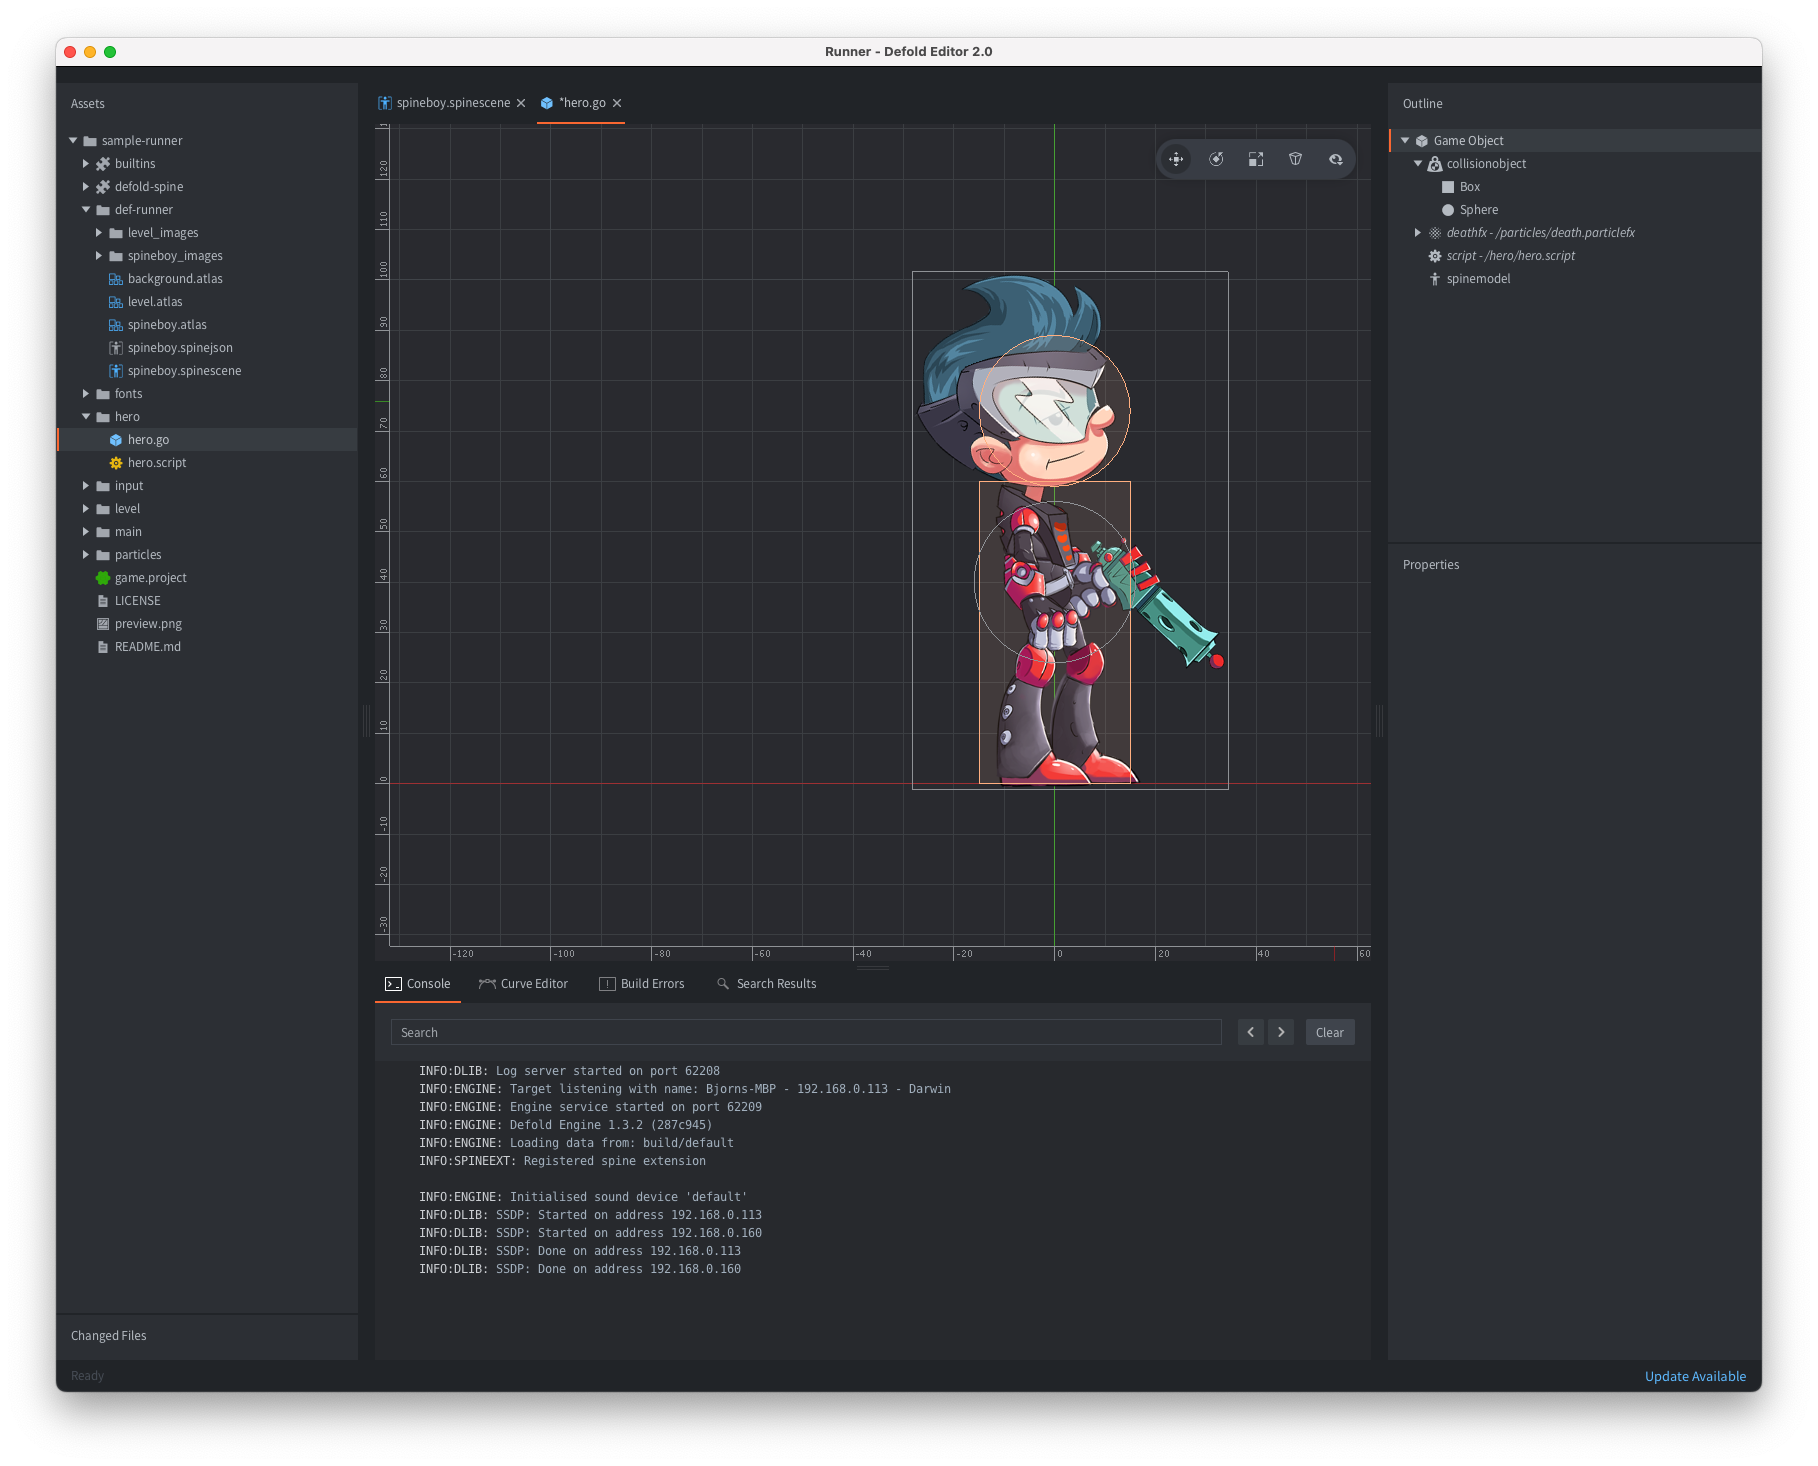The width and height of the screenshot is (1818, 1466).
Task: Select the Rotate tool in the scene toolbar
Action: [1216, 159]
